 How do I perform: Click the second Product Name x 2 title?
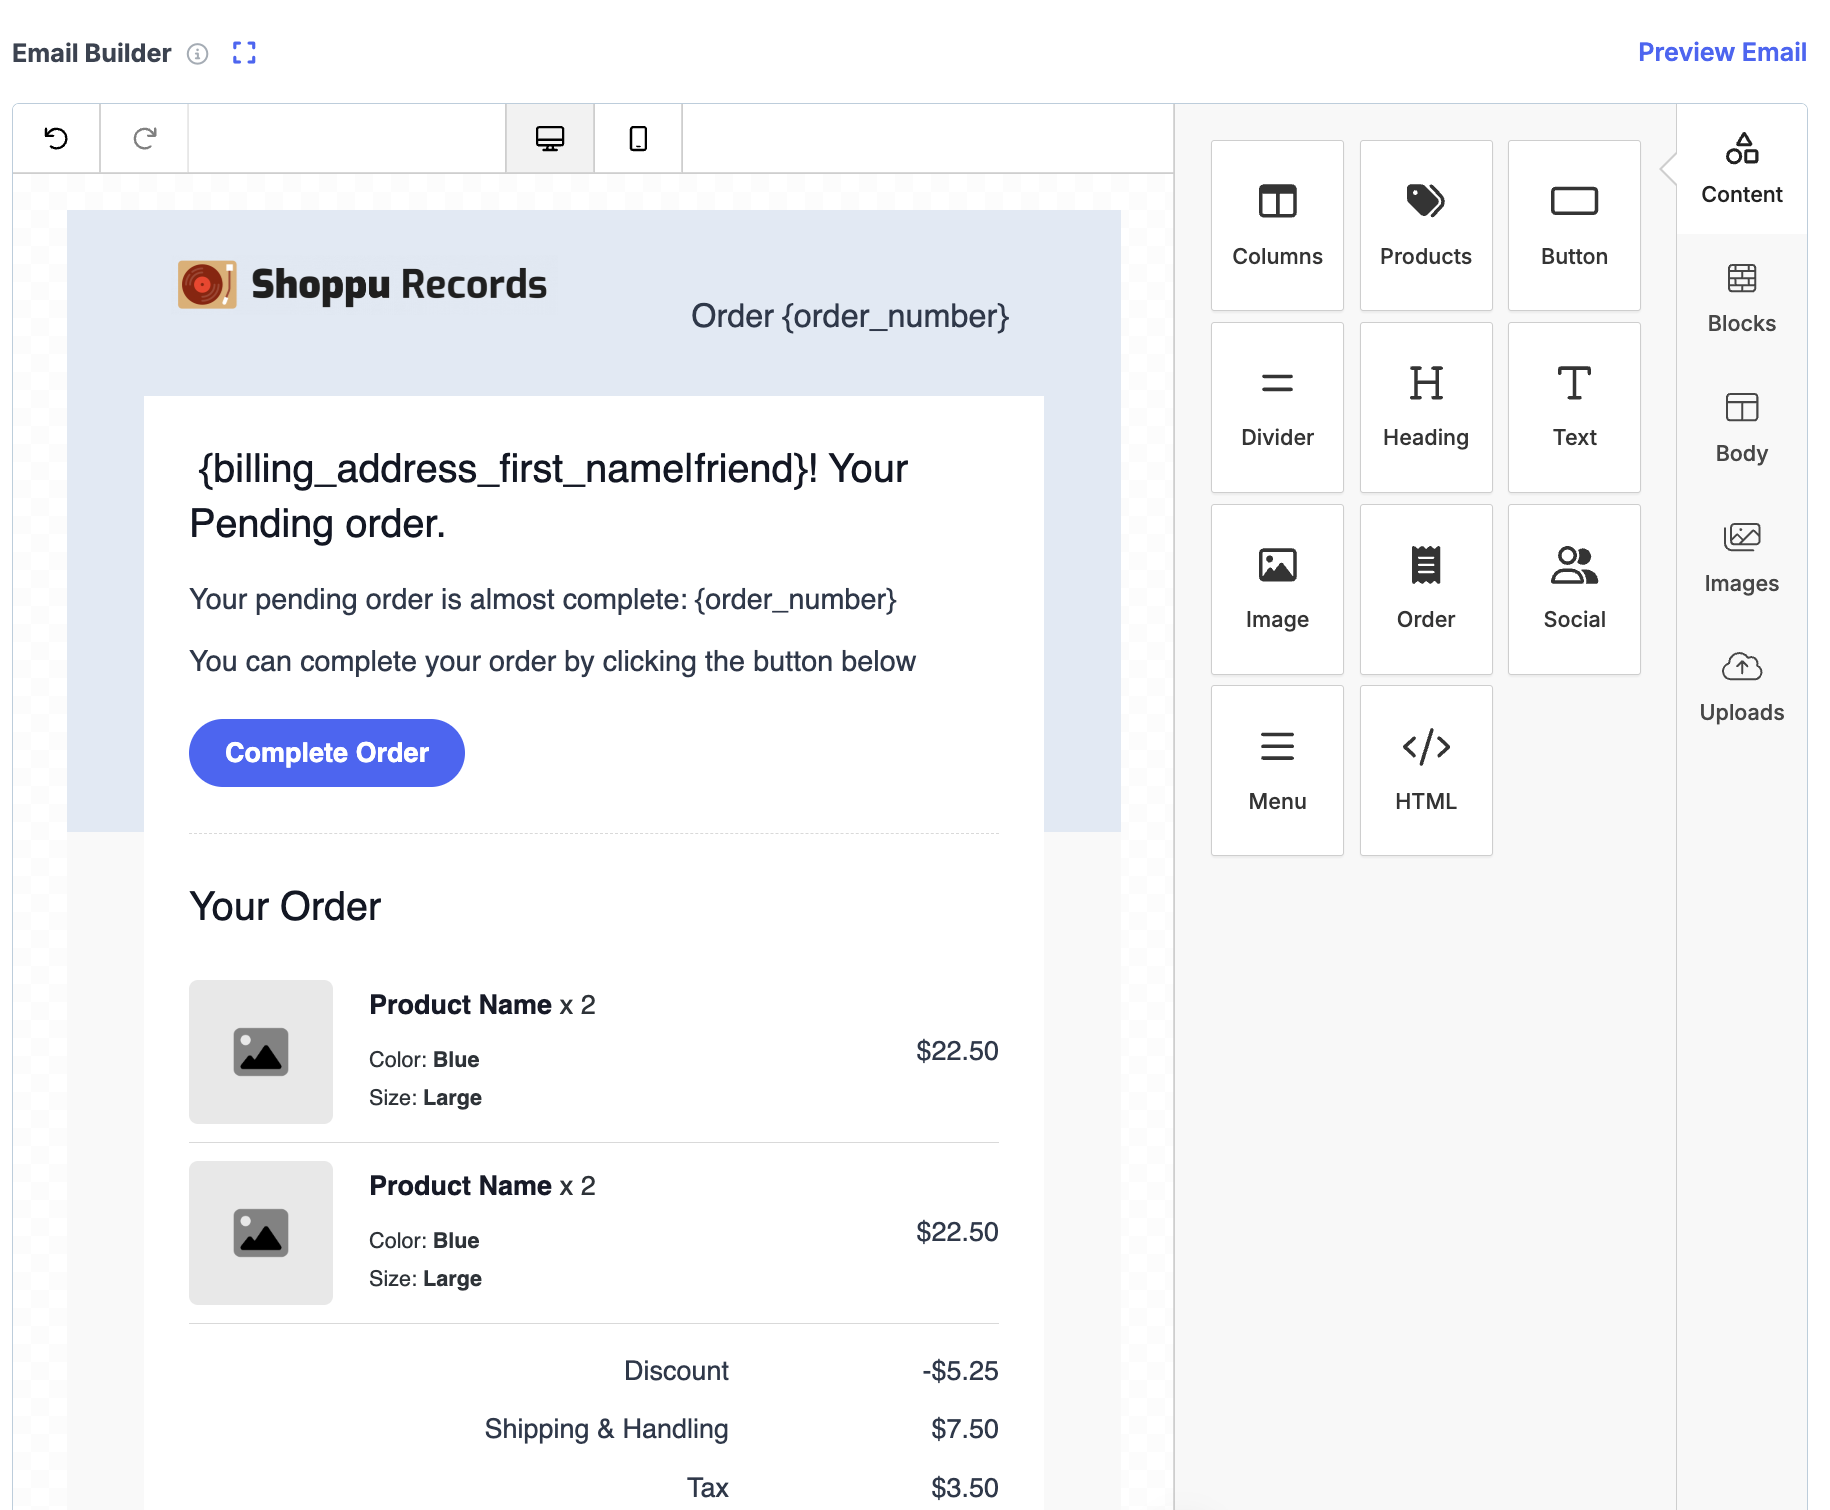482,1186
